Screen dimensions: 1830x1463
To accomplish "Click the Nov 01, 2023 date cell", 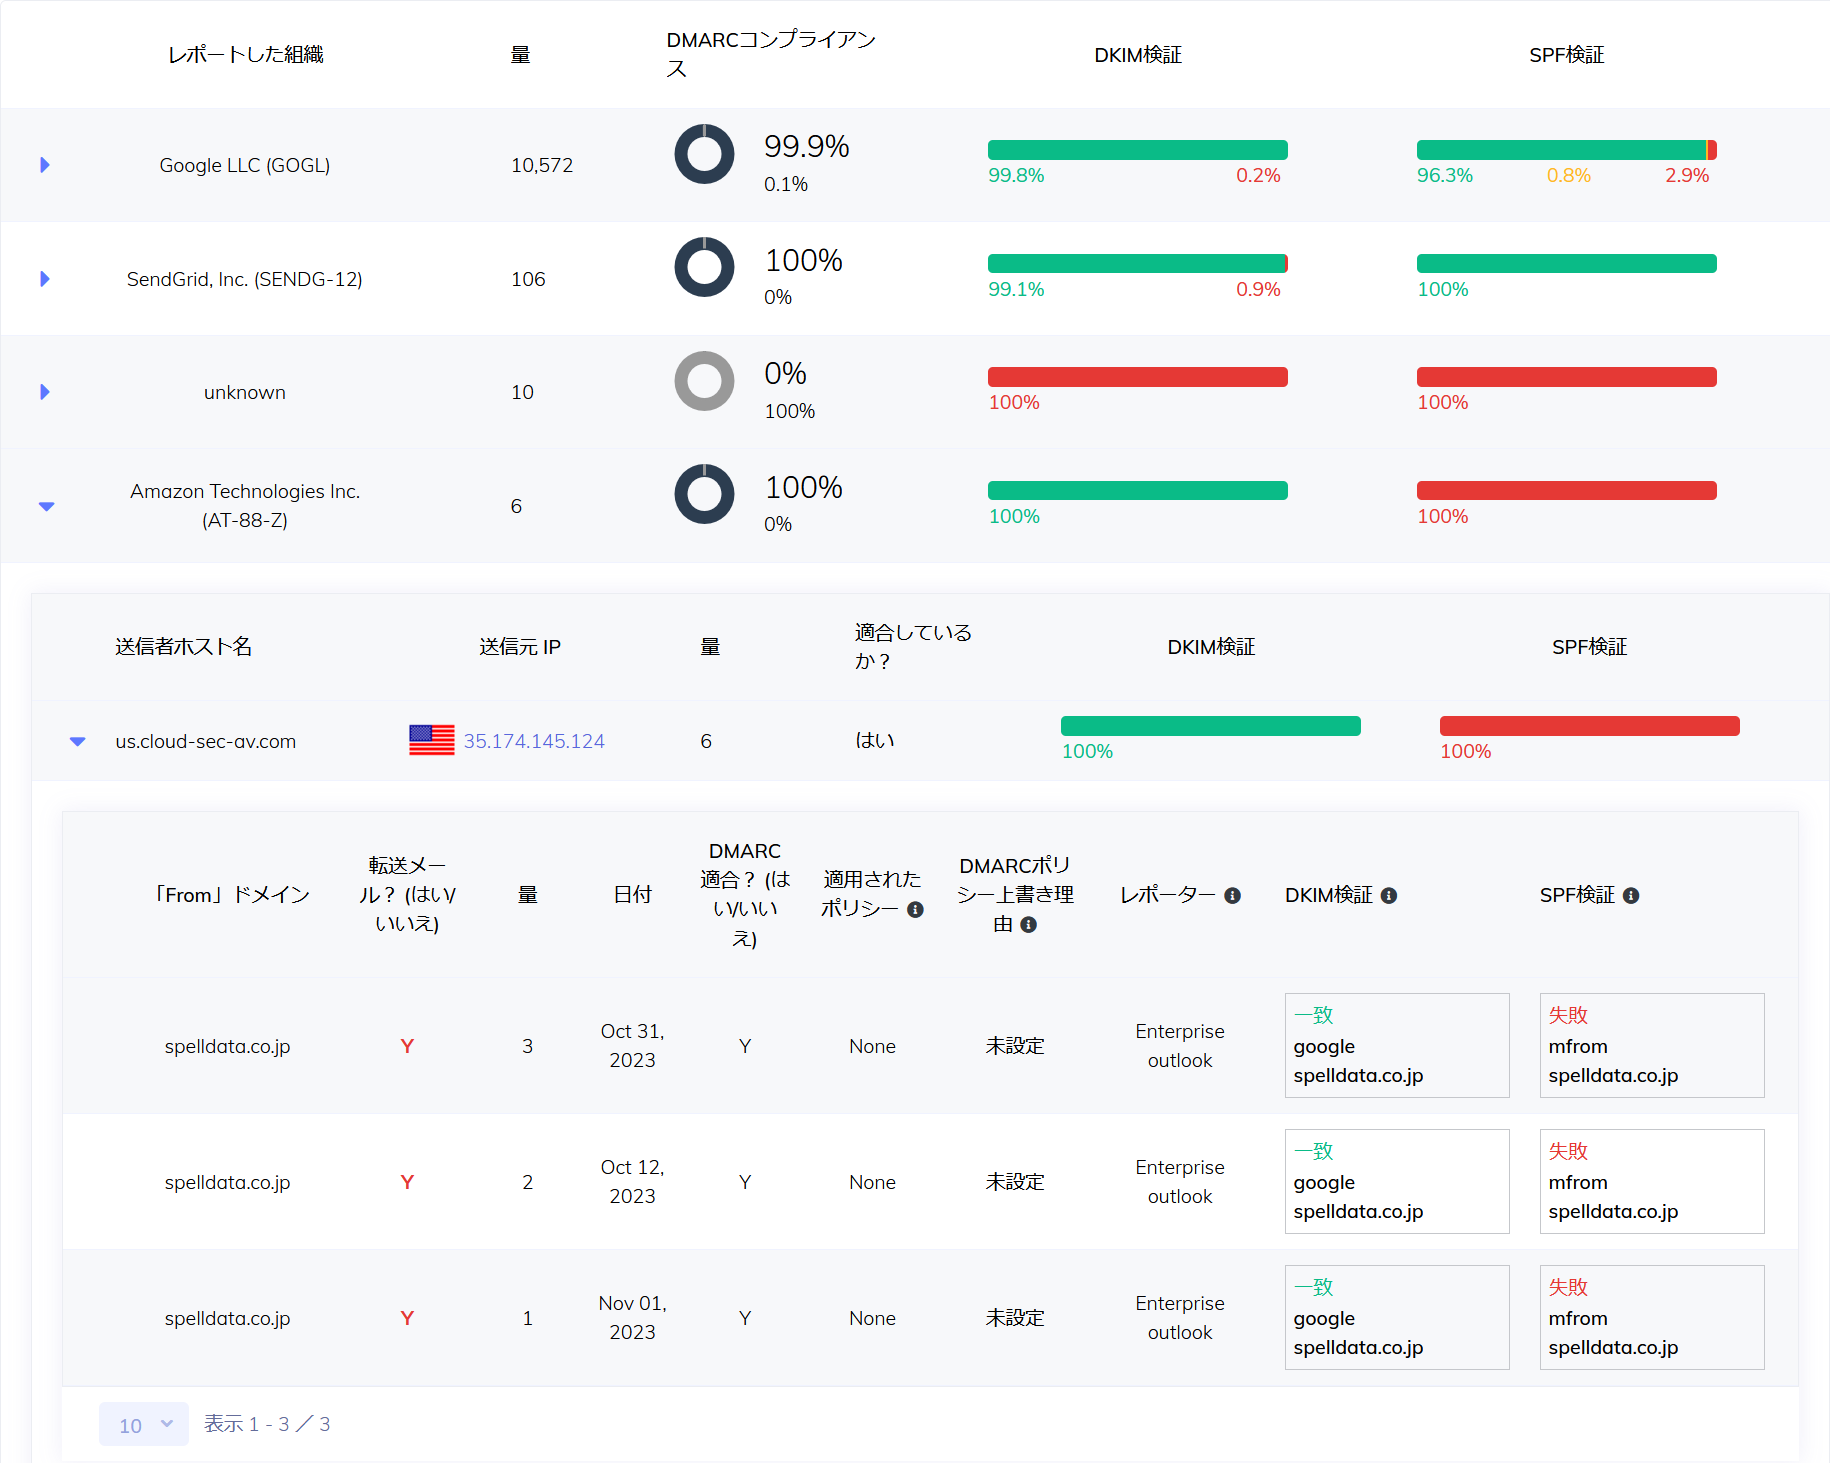I will (633, 1318).
